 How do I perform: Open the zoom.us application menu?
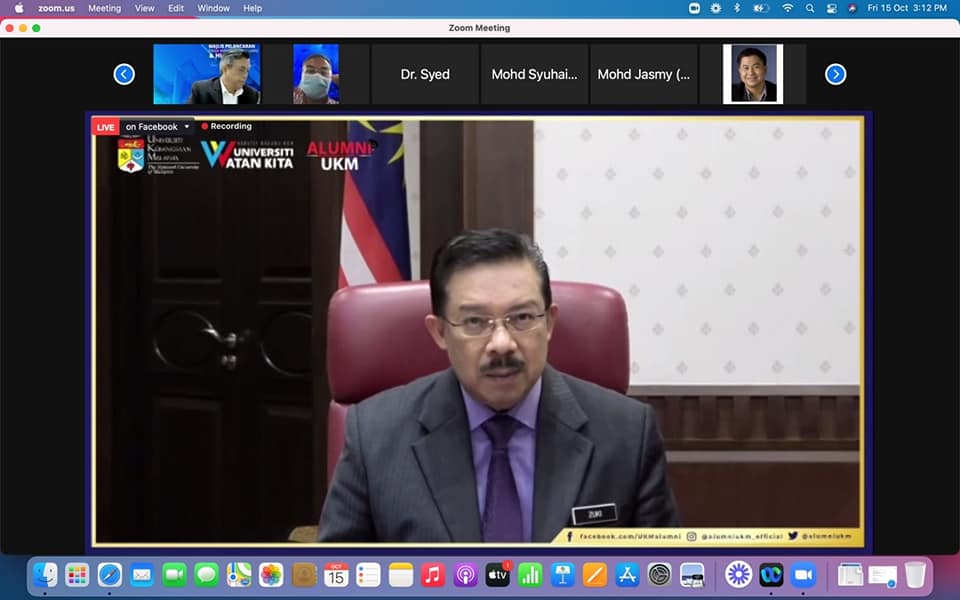coord(57,8)
